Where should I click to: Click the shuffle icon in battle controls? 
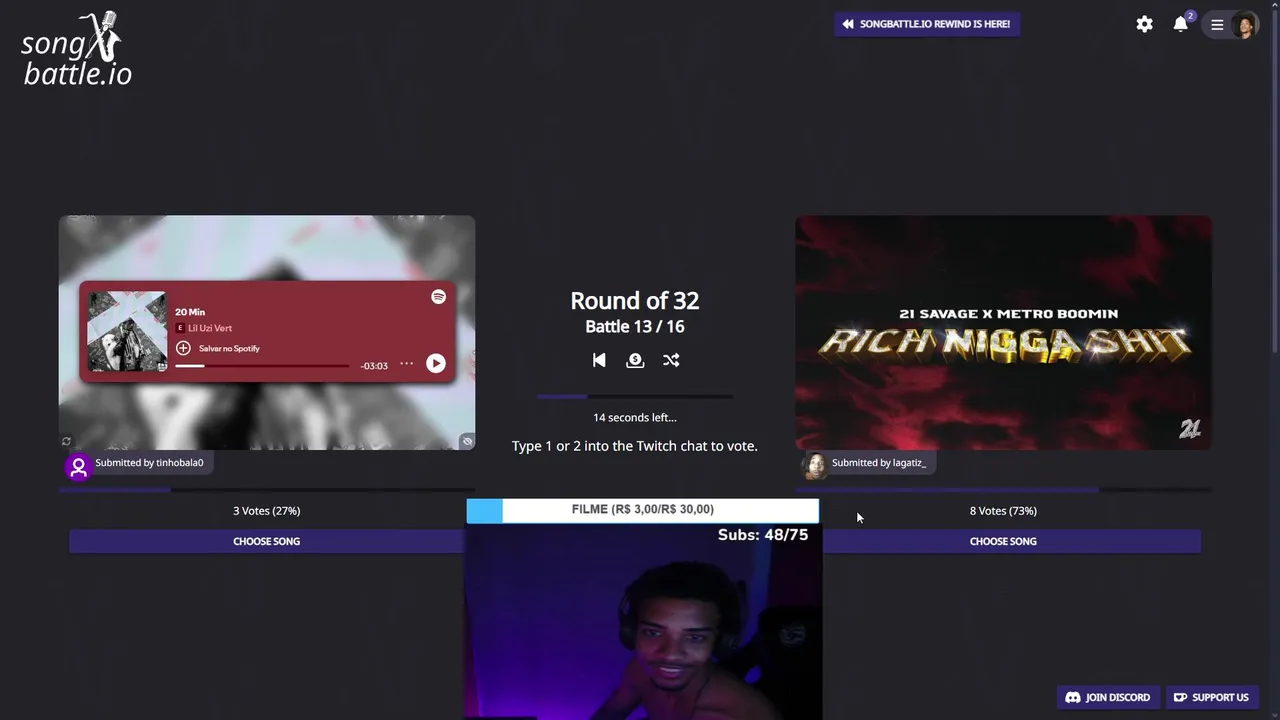coord(671,360)
